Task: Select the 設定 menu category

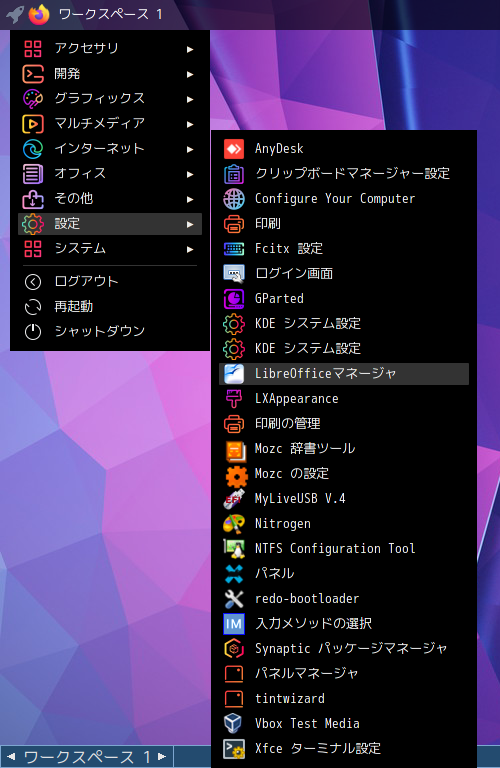Action: 110,224
